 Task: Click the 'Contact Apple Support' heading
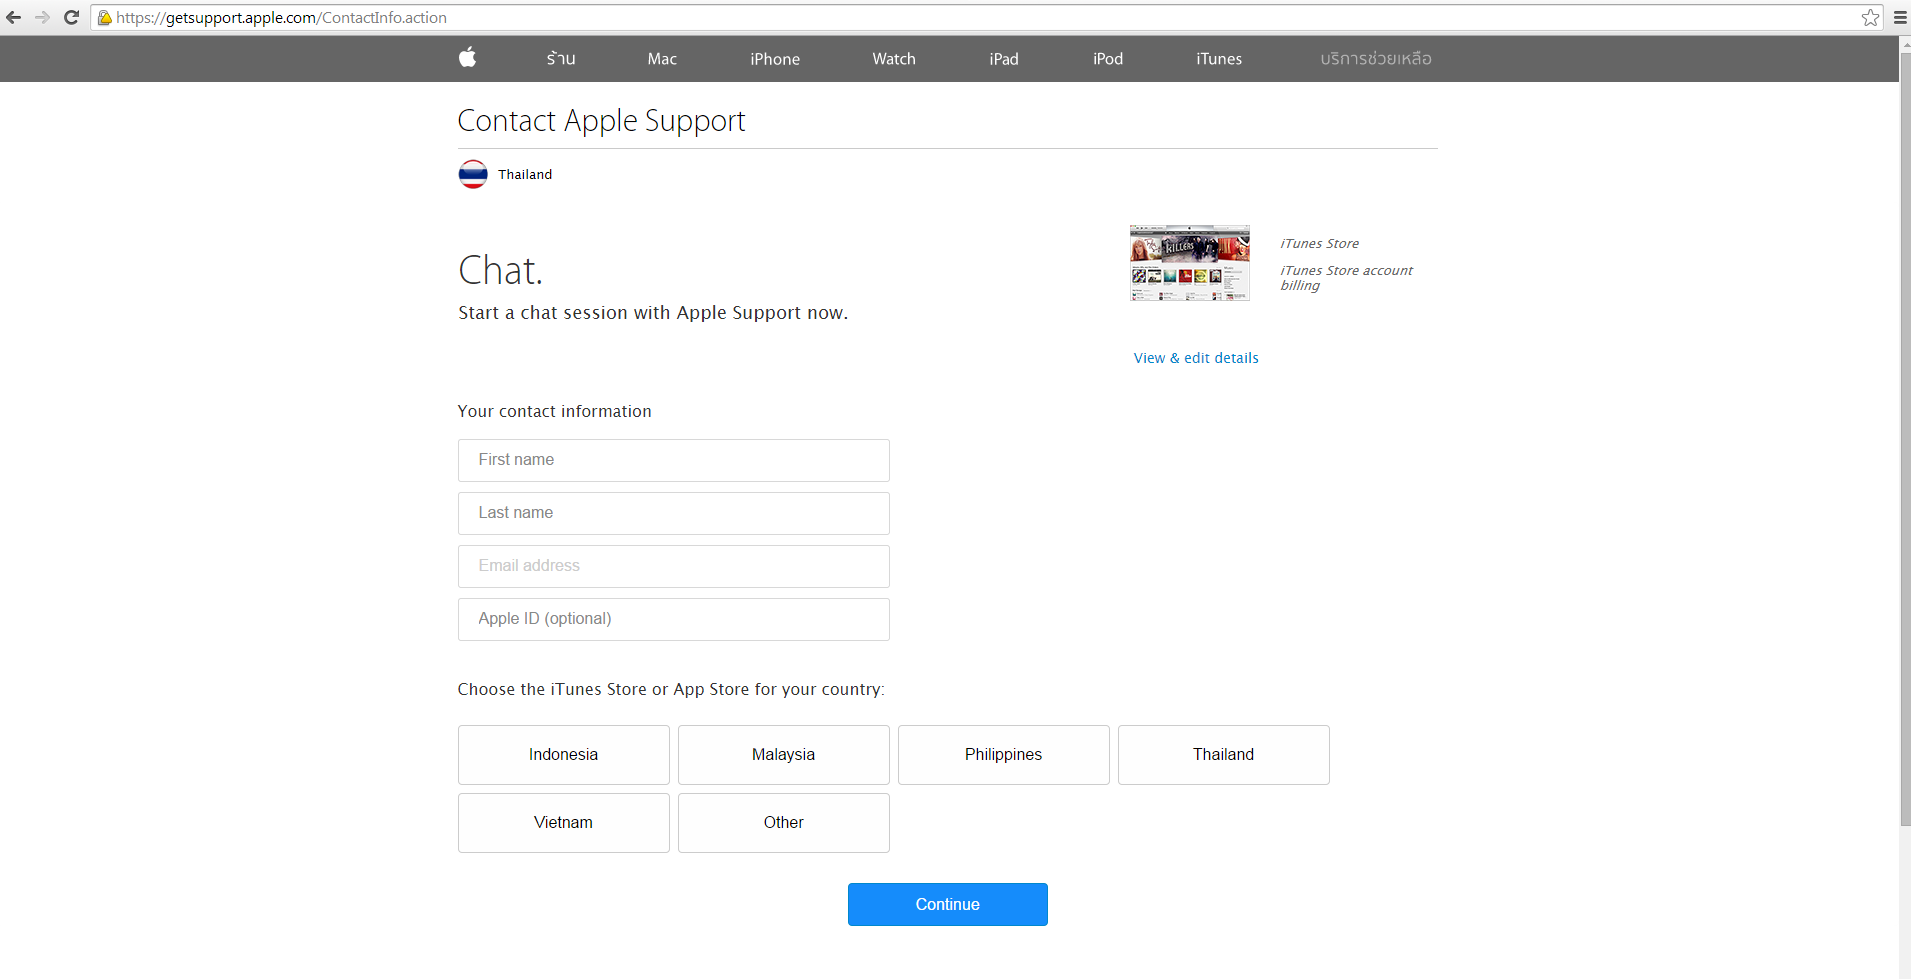click(x=601, y=121)
